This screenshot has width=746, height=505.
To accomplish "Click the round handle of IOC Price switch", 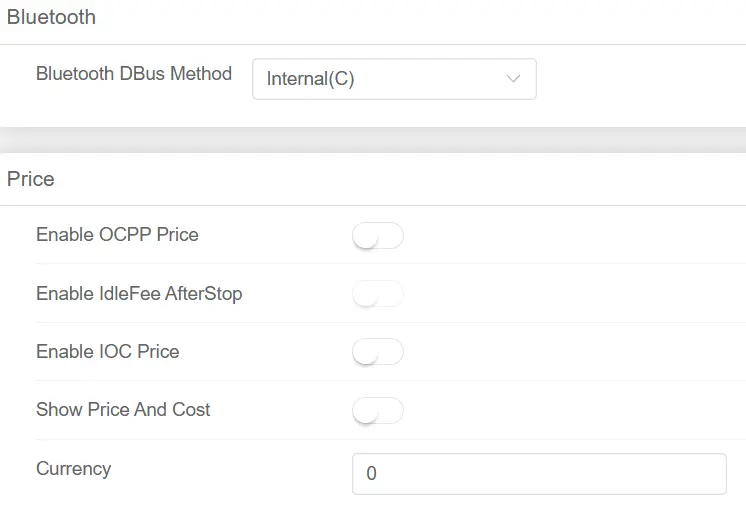I will (366, 352).
